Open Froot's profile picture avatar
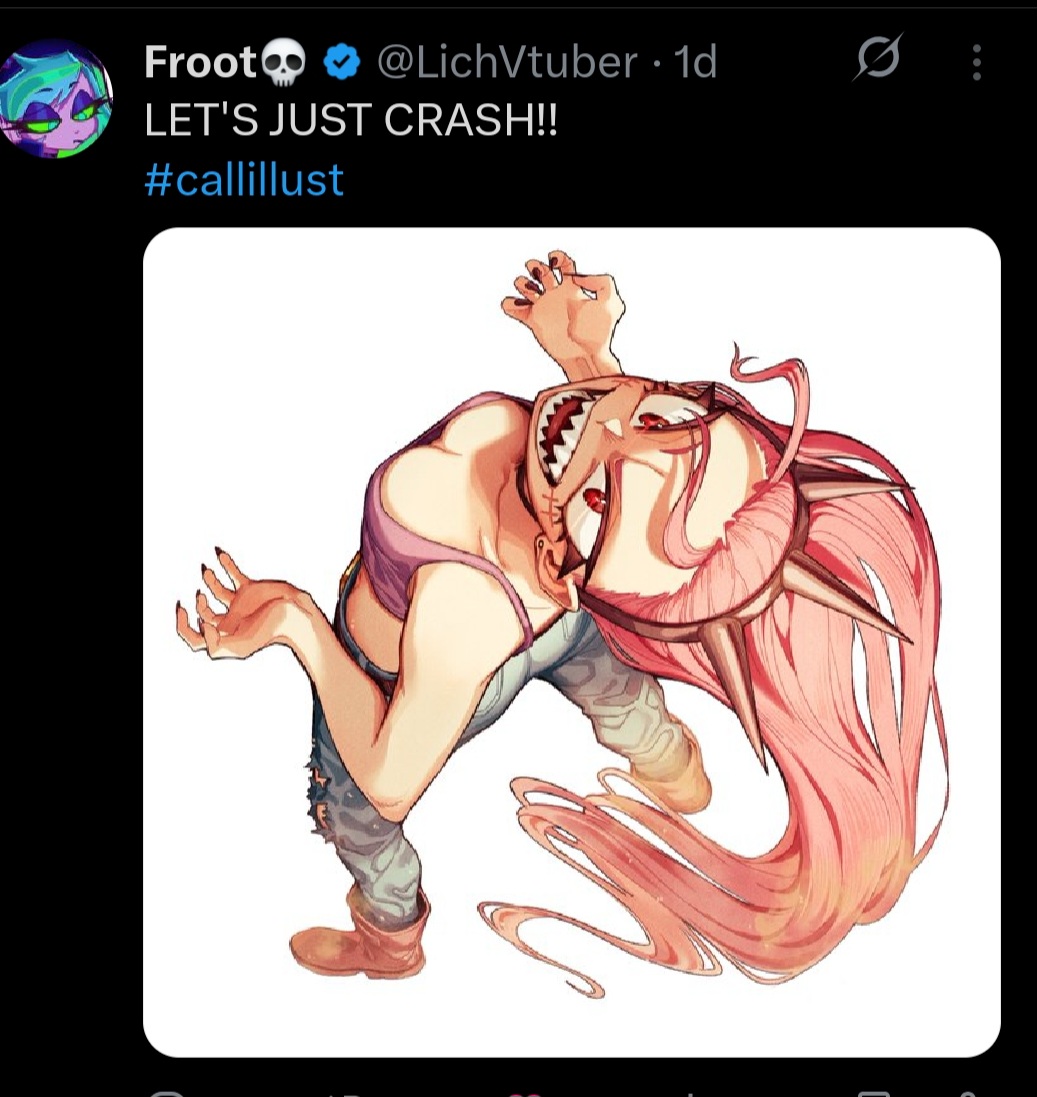This screenshot has height=1097, width=1037. pos(56,99)
